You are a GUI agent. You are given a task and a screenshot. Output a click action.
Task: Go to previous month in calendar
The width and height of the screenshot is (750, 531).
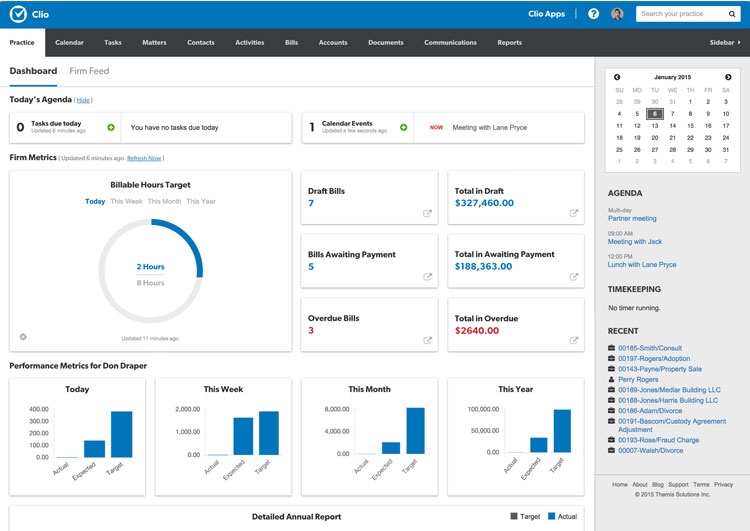click(x=617, y=77)
